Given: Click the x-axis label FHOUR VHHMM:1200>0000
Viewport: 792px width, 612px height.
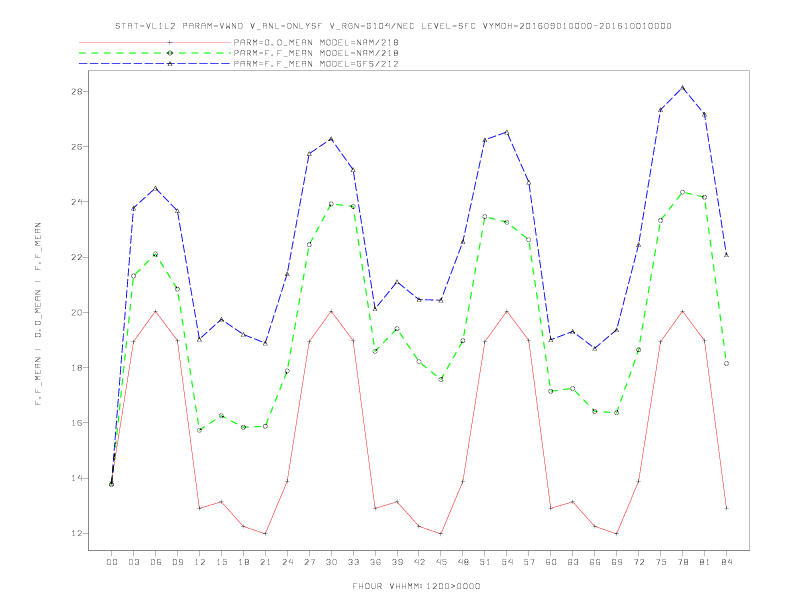Looking at the screenshot, I should tap(416, 586).
